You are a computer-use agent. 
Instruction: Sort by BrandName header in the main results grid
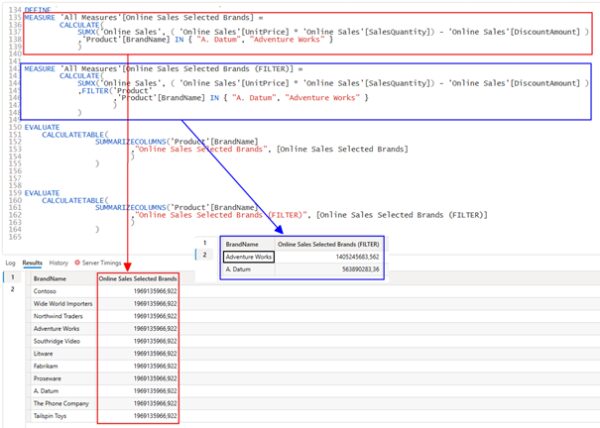(48, 278)
